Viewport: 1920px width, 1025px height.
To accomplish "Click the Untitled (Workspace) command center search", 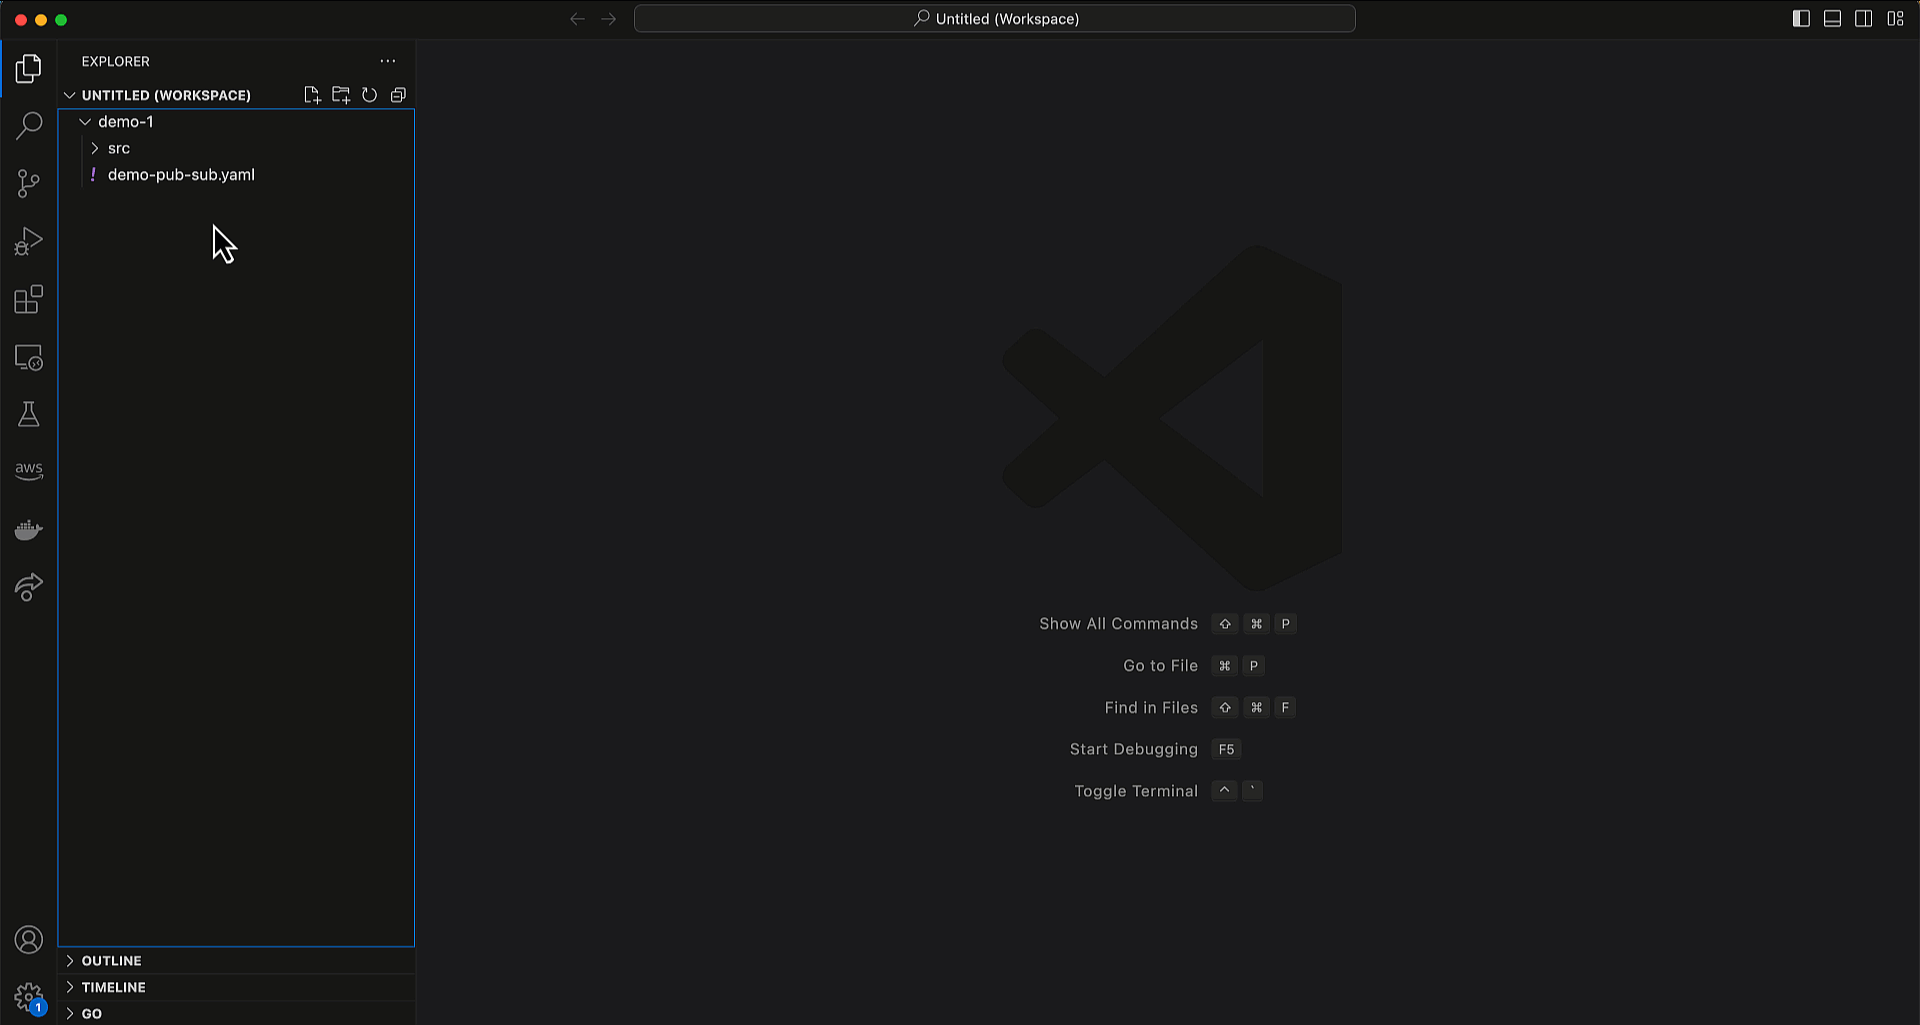I will [x=995, y=19].
